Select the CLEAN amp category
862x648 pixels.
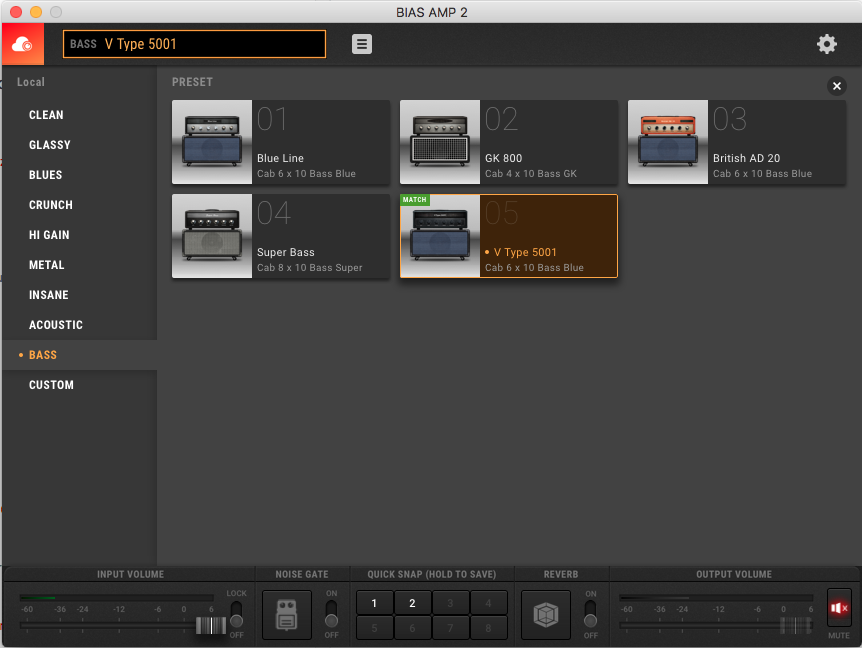click(46, 115)
